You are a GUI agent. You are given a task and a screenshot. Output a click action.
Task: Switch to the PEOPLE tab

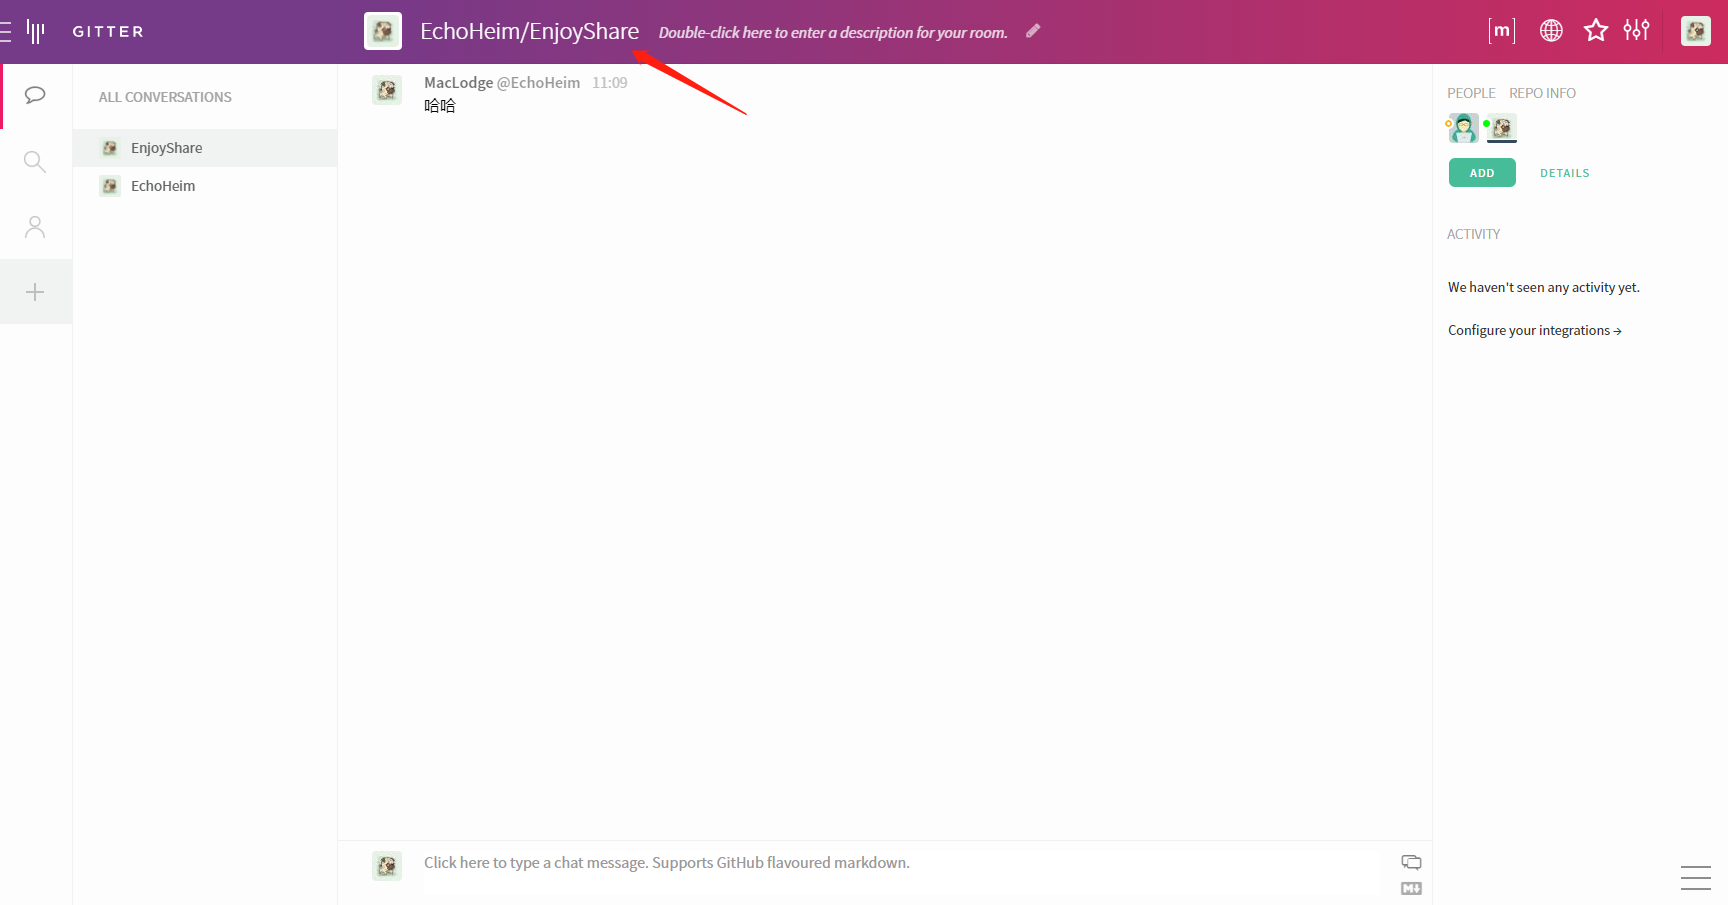click(x=1471, y=93)
